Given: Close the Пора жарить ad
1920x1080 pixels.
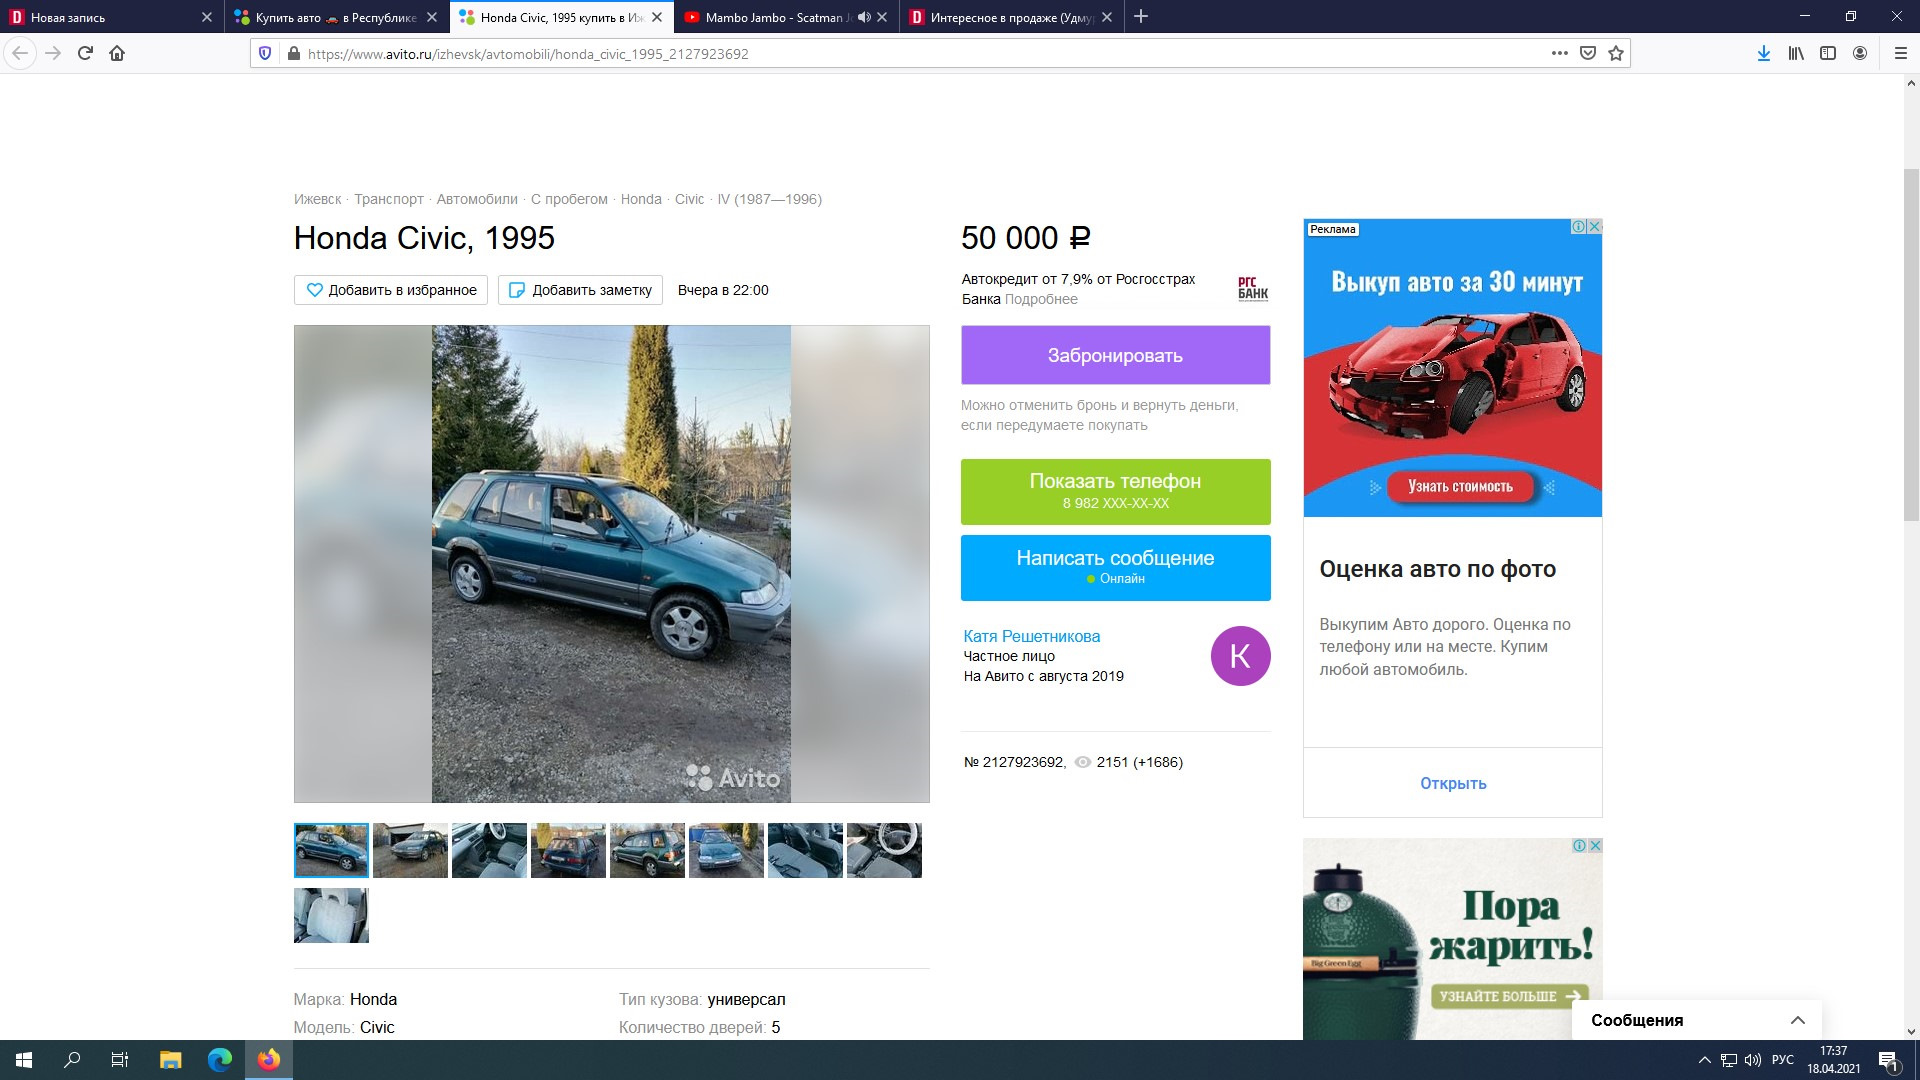Looking at the screenshot, I should tap(1595, 845).
